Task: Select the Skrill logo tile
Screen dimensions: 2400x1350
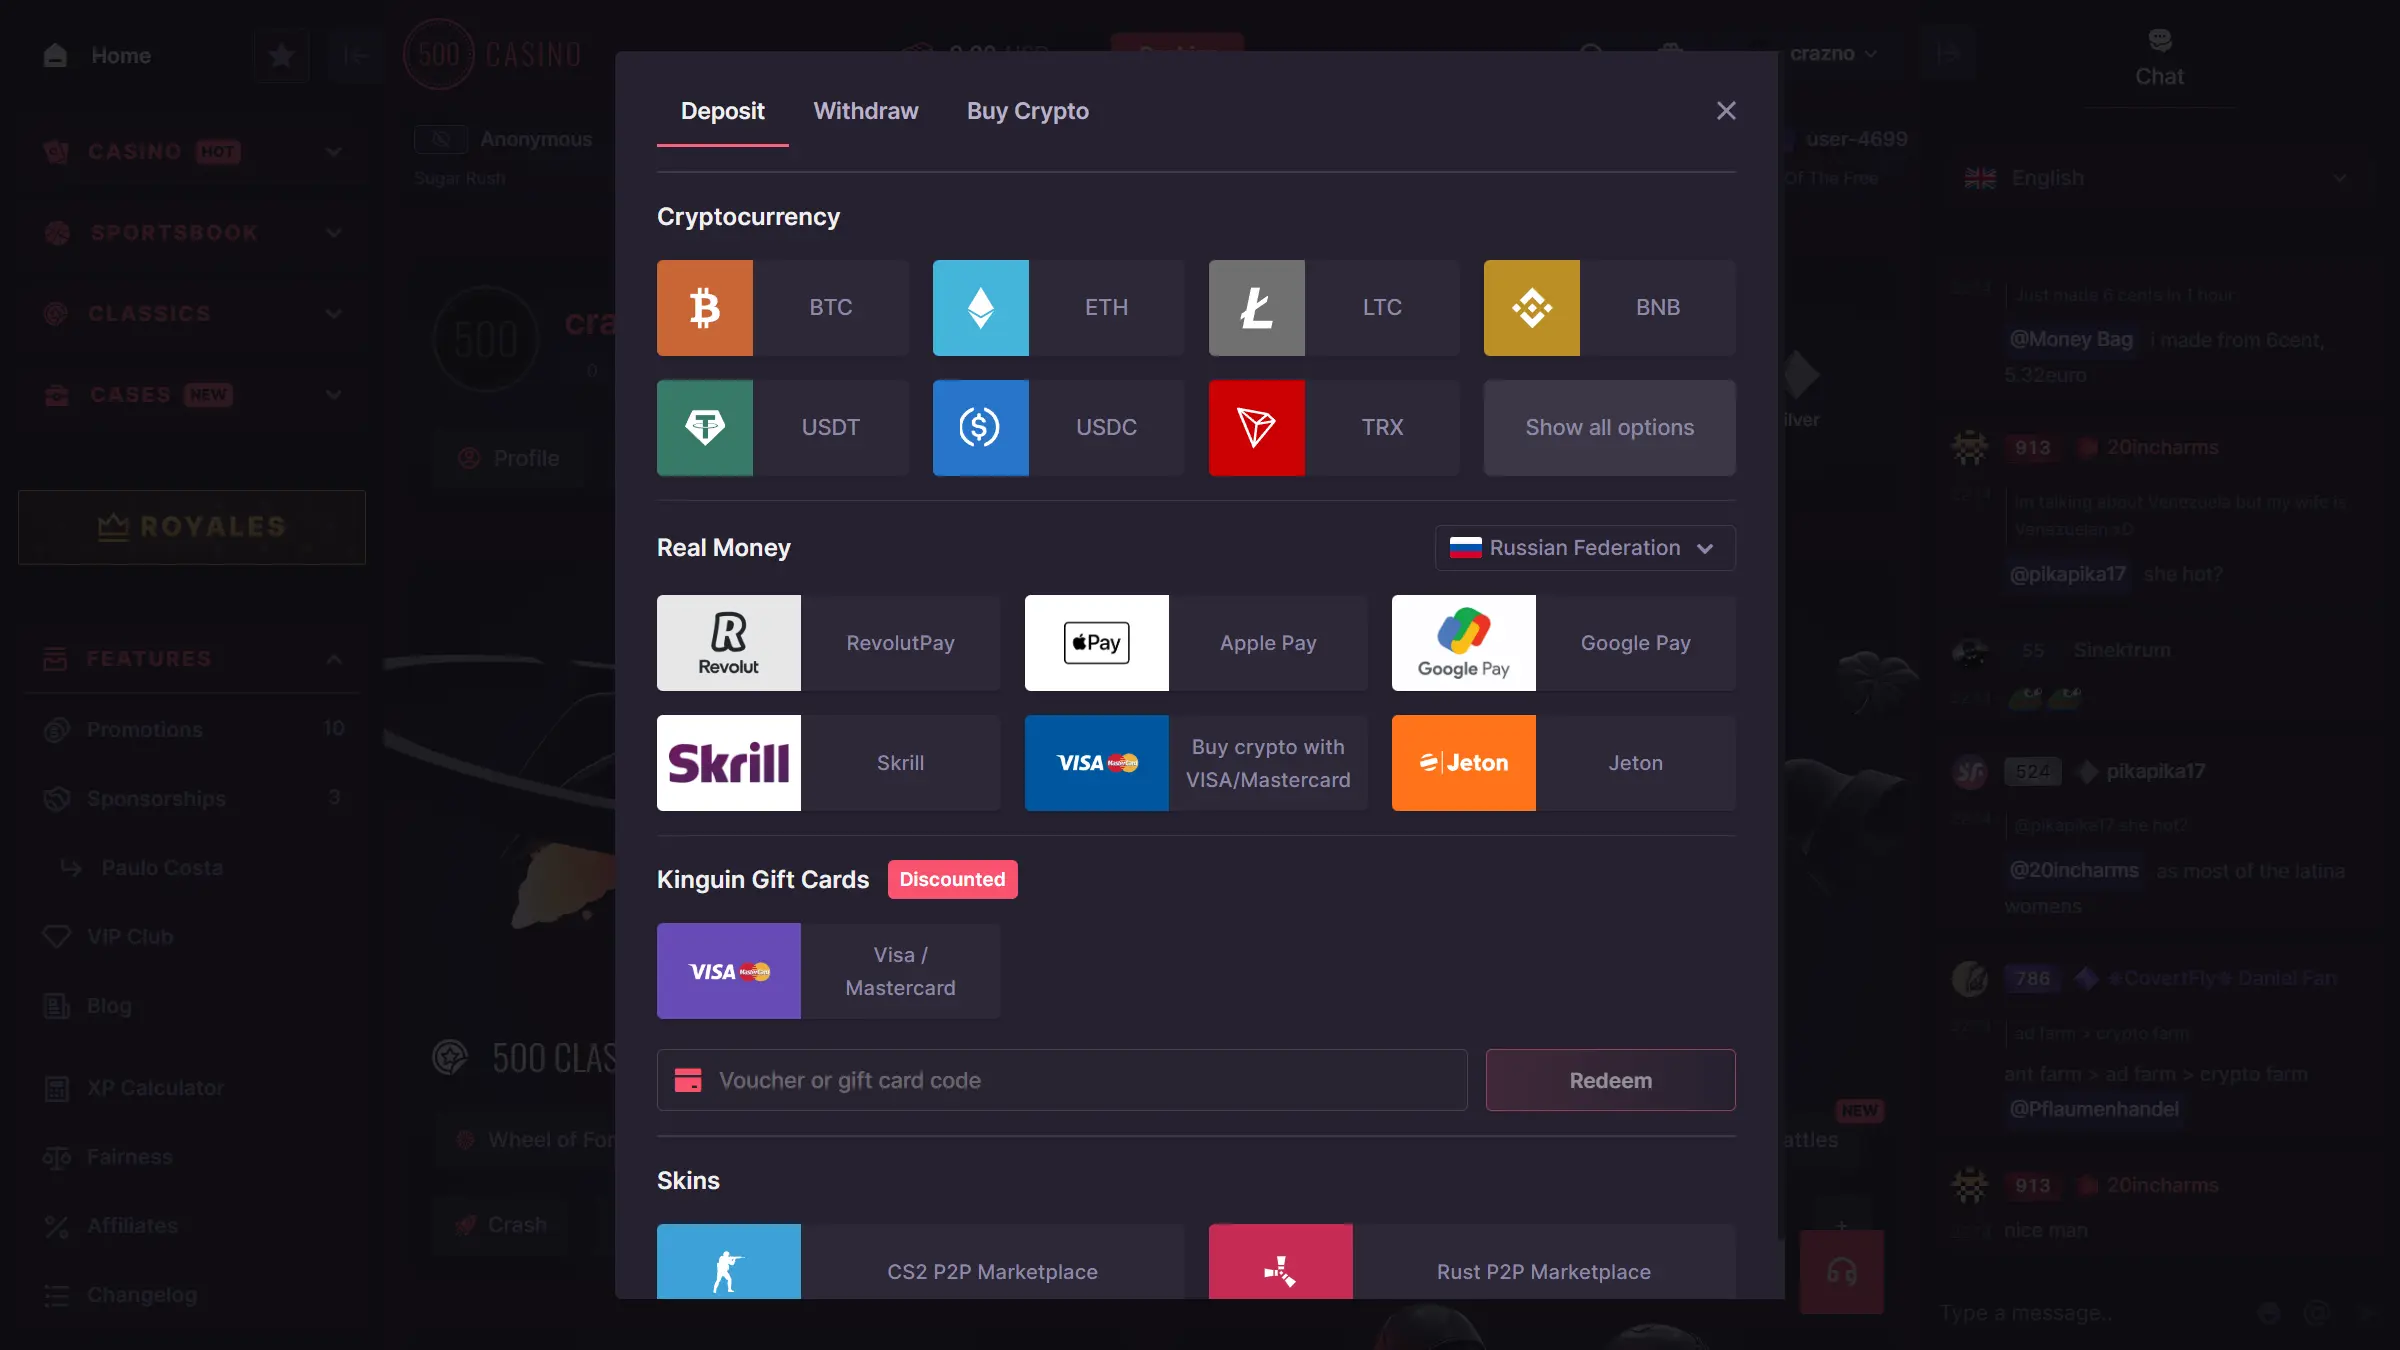Action: (x=729, y=763)
